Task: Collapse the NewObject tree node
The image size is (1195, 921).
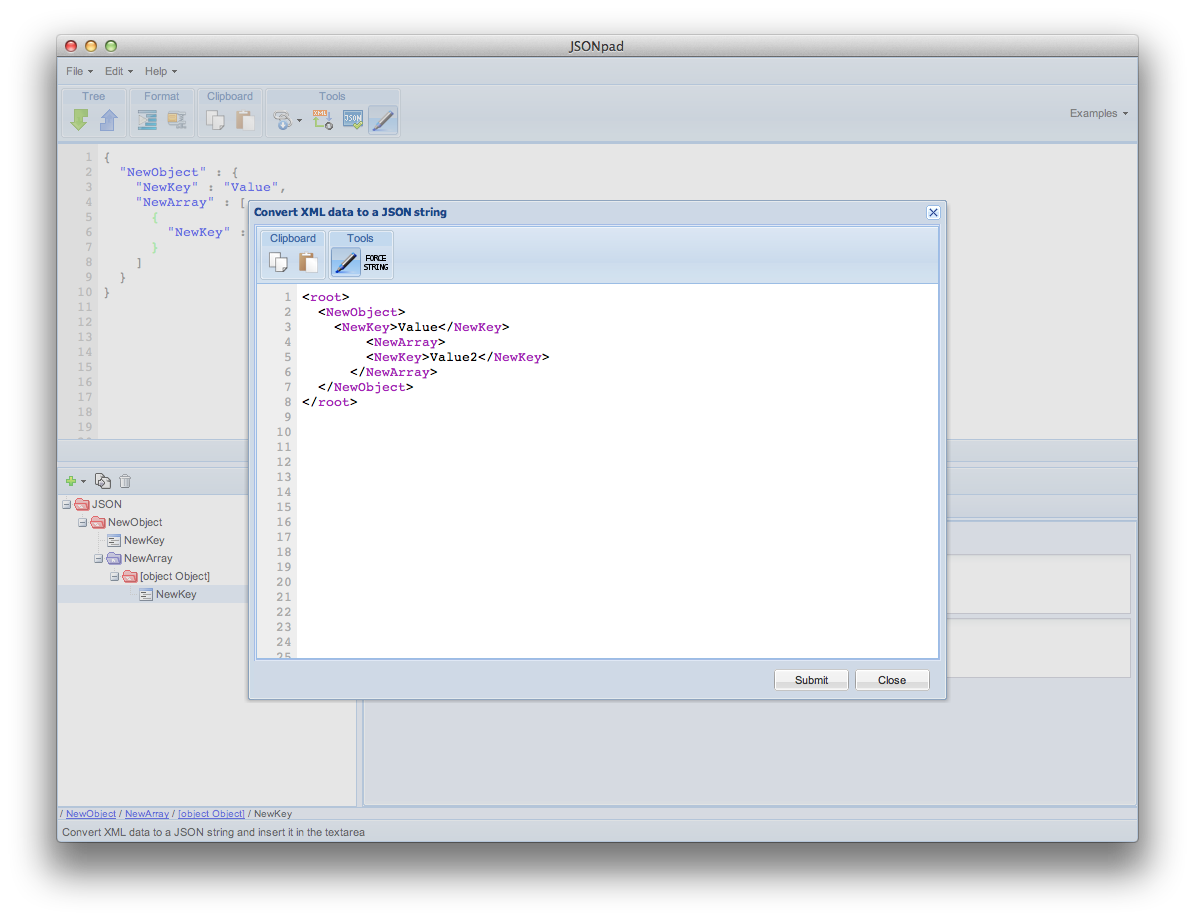Action: pos(82,522)
